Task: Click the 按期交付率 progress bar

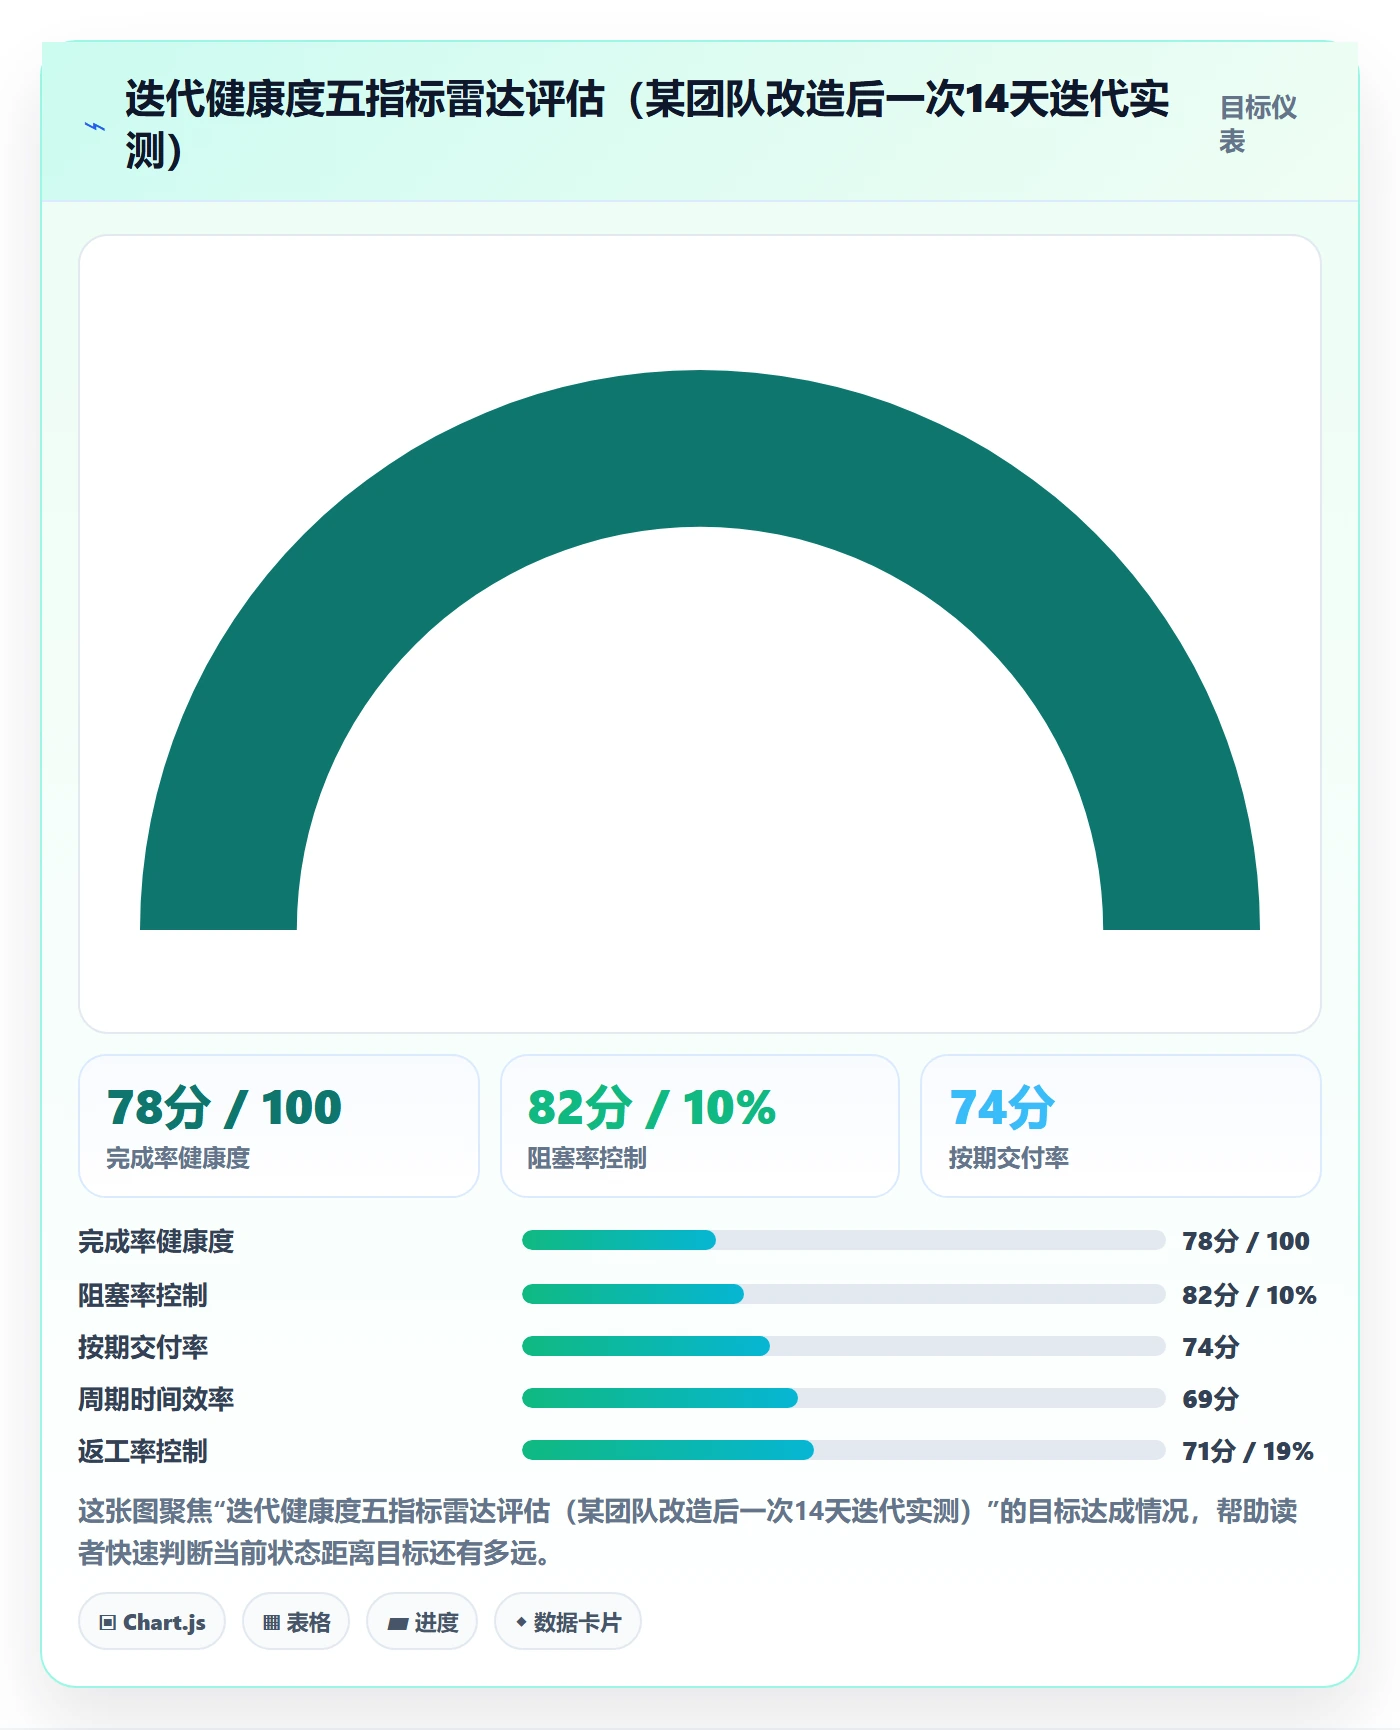Action: 843,1346
